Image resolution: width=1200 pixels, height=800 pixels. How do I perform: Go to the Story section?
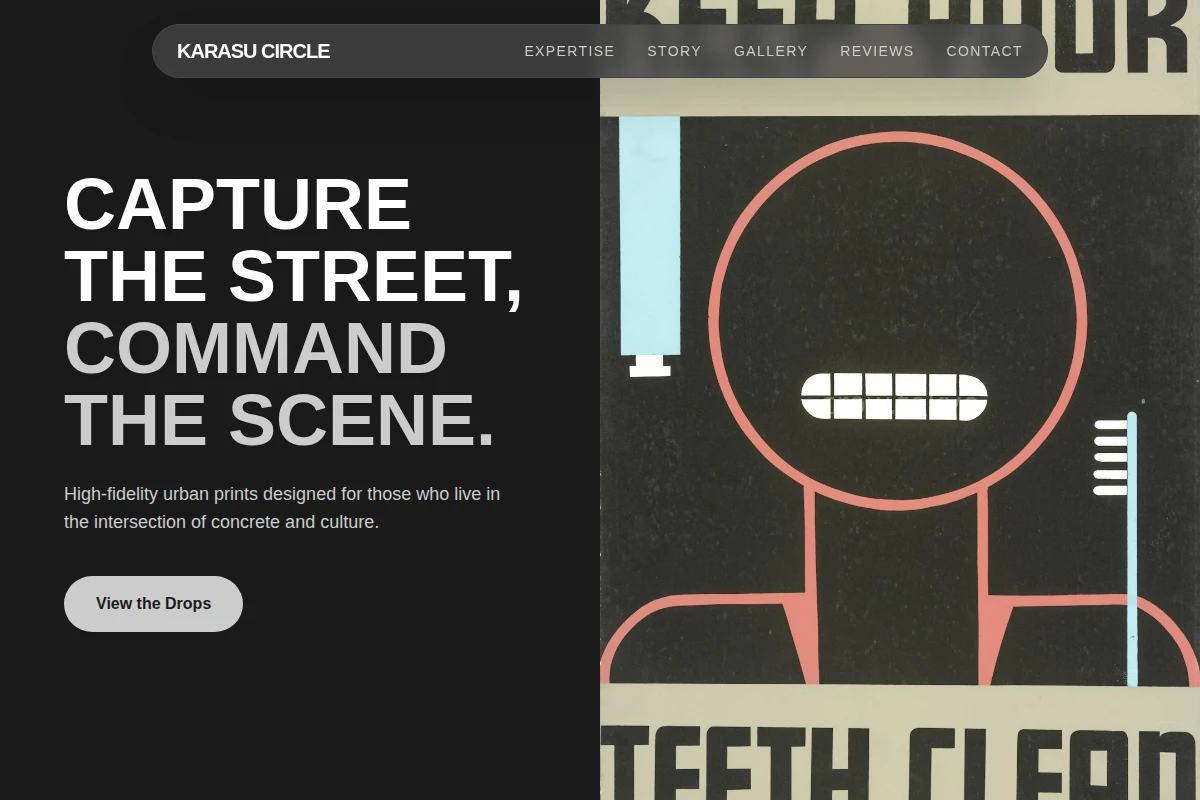tap(674, 51)
